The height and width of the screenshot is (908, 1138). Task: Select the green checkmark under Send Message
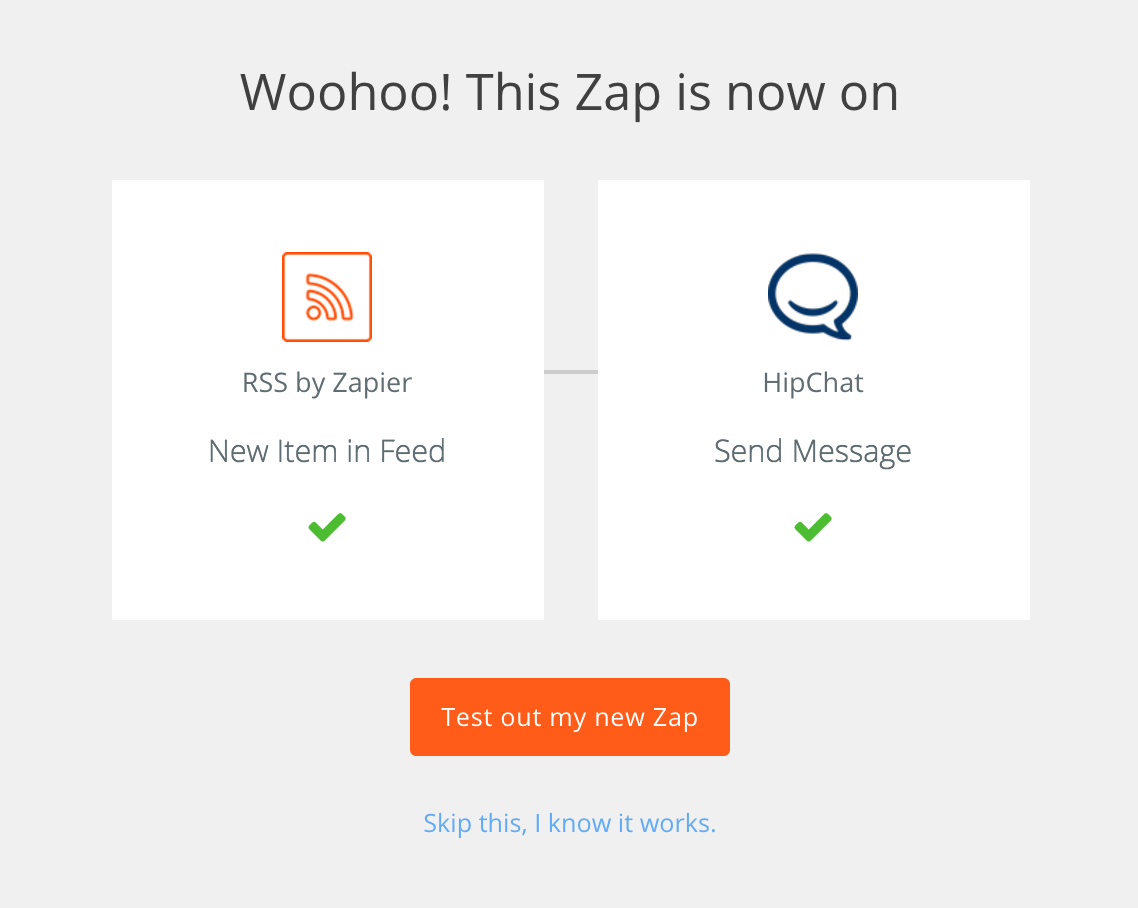[813, 527]
